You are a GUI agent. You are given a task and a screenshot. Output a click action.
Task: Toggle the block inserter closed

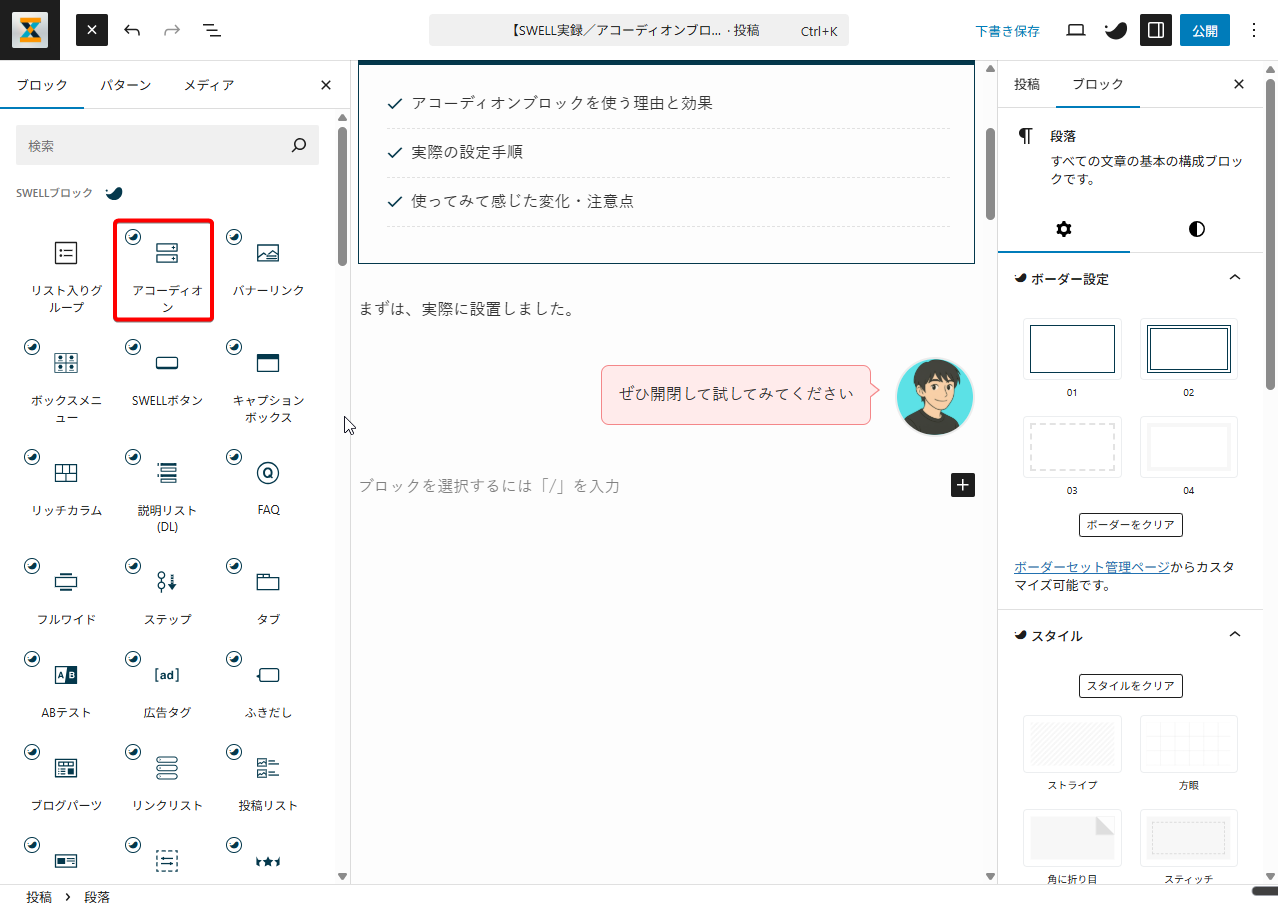click(92, 30)
